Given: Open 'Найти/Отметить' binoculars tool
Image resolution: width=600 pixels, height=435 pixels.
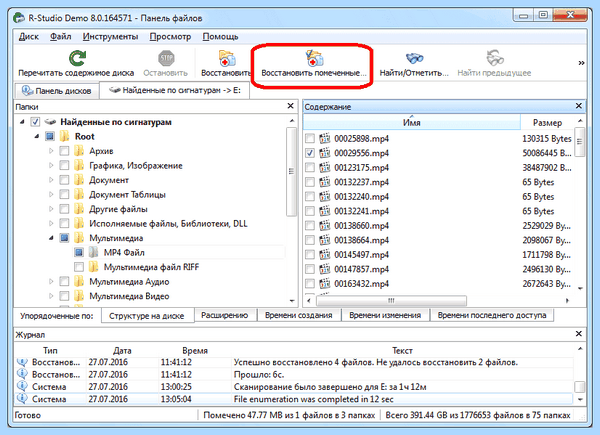Looking at the screenshot, I should tap(414, 58).
